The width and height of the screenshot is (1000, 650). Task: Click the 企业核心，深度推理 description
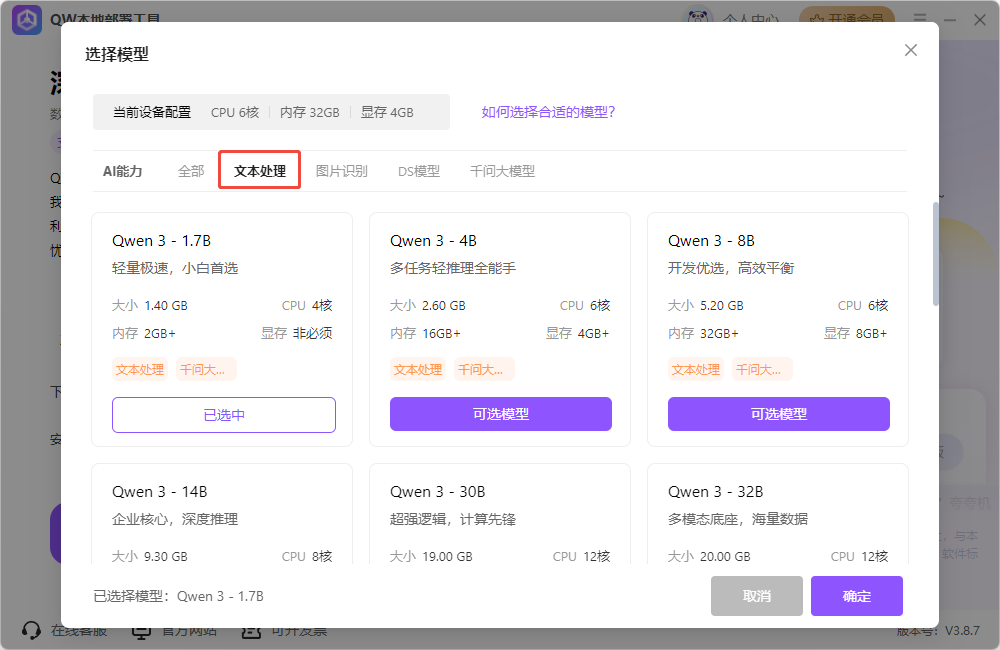pyautogui.click(x=175, y=519)
